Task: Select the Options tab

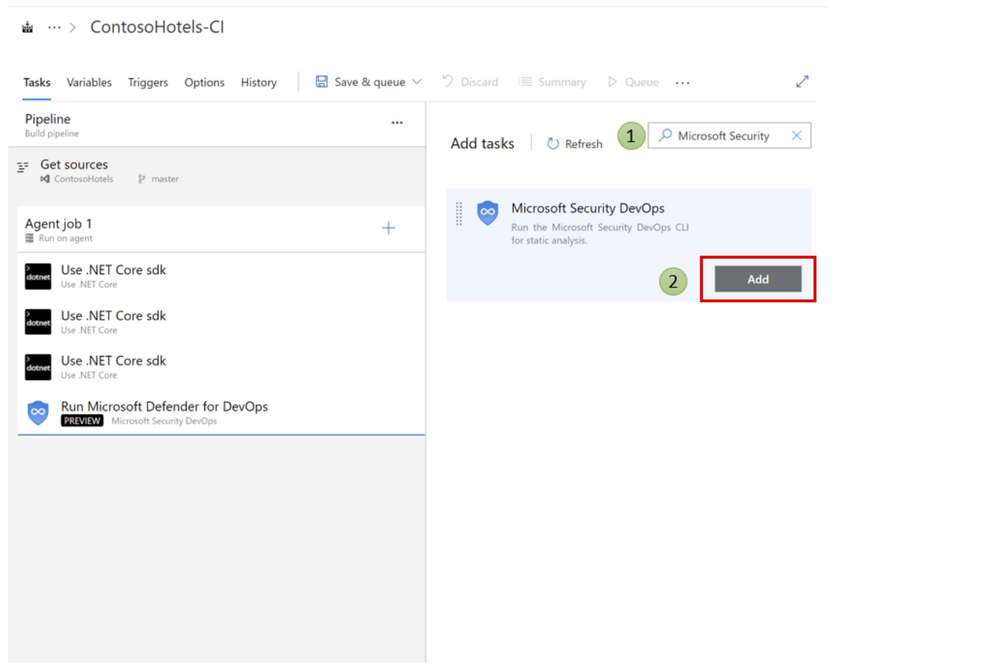Action: pos(205,82)
